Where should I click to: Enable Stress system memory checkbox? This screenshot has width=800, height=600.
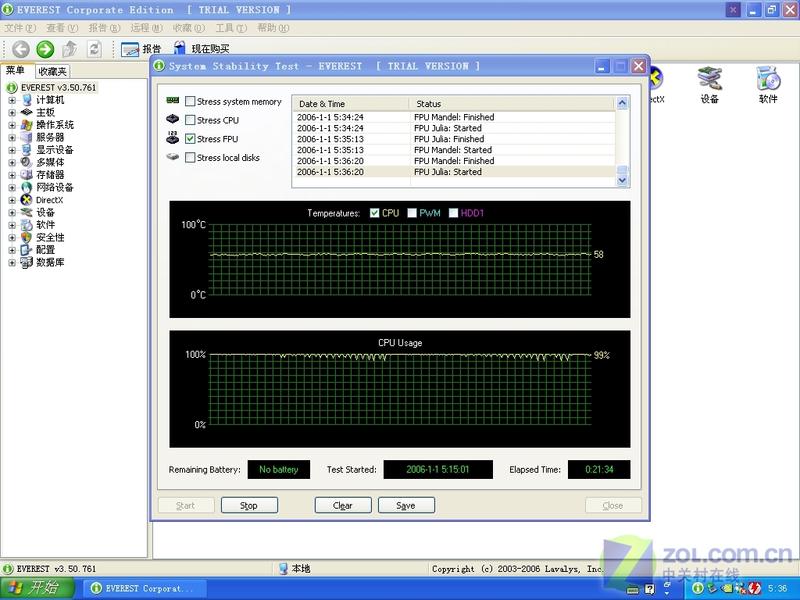point(190,102)
